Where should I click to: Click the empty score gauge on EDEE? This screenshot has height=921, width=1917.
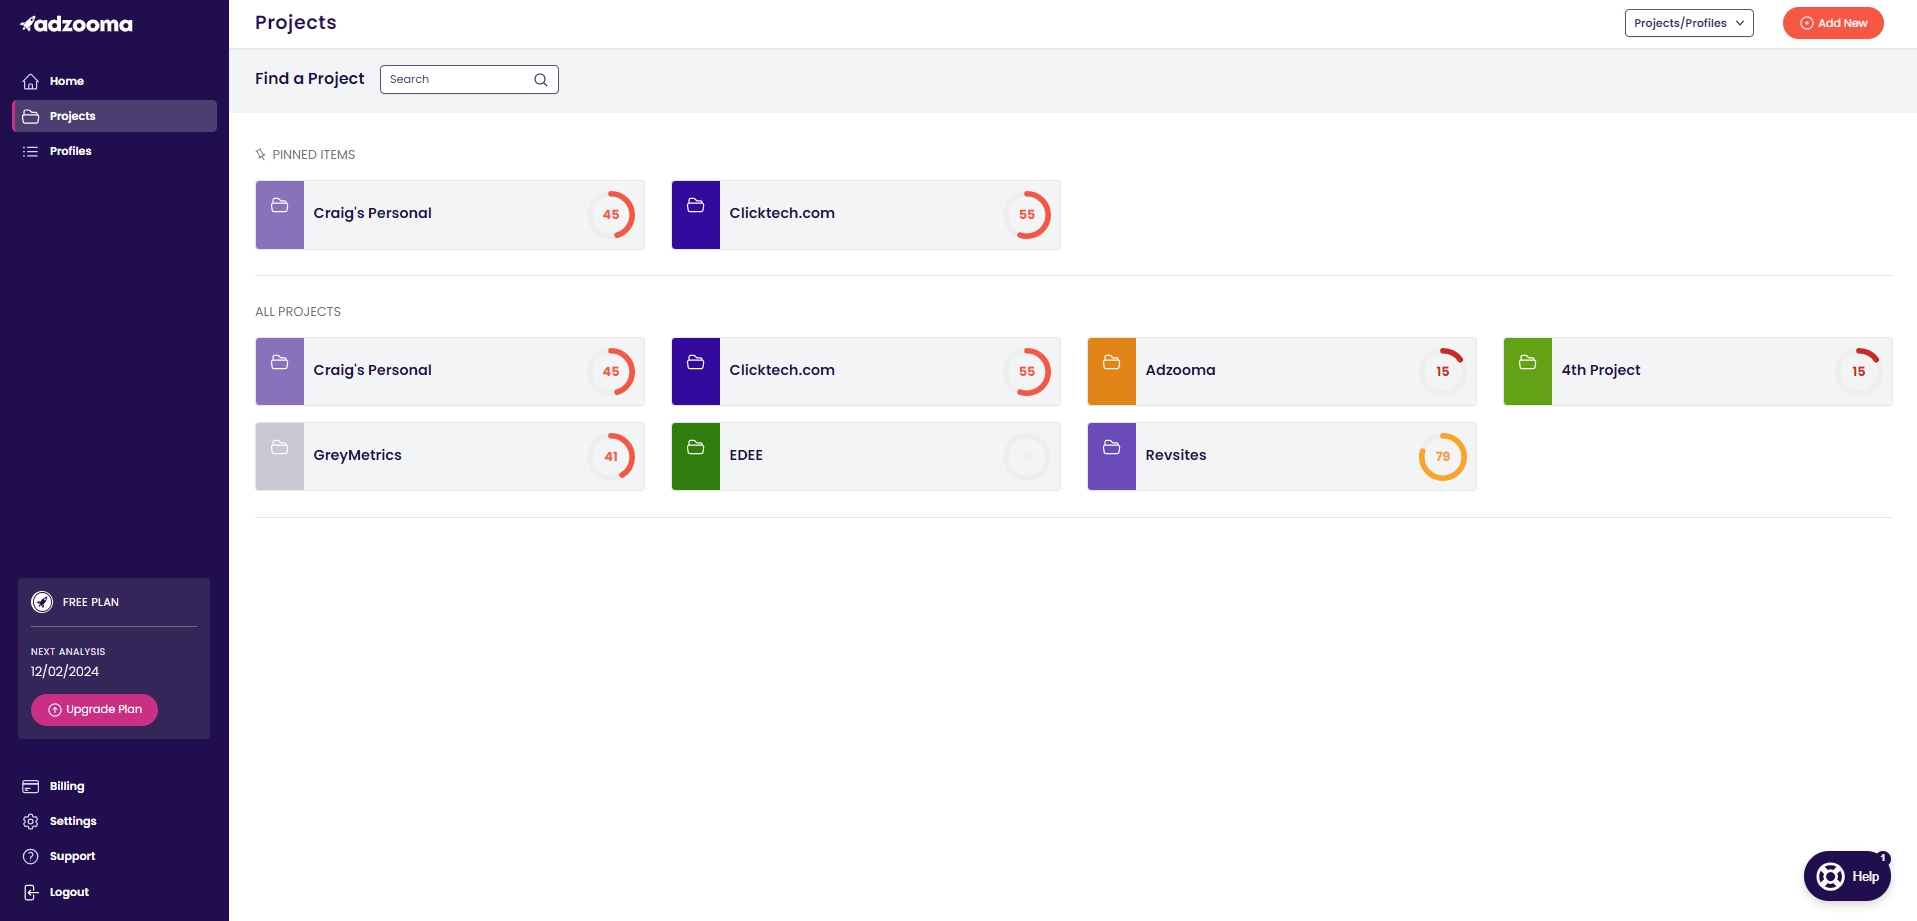point(1027,457)
